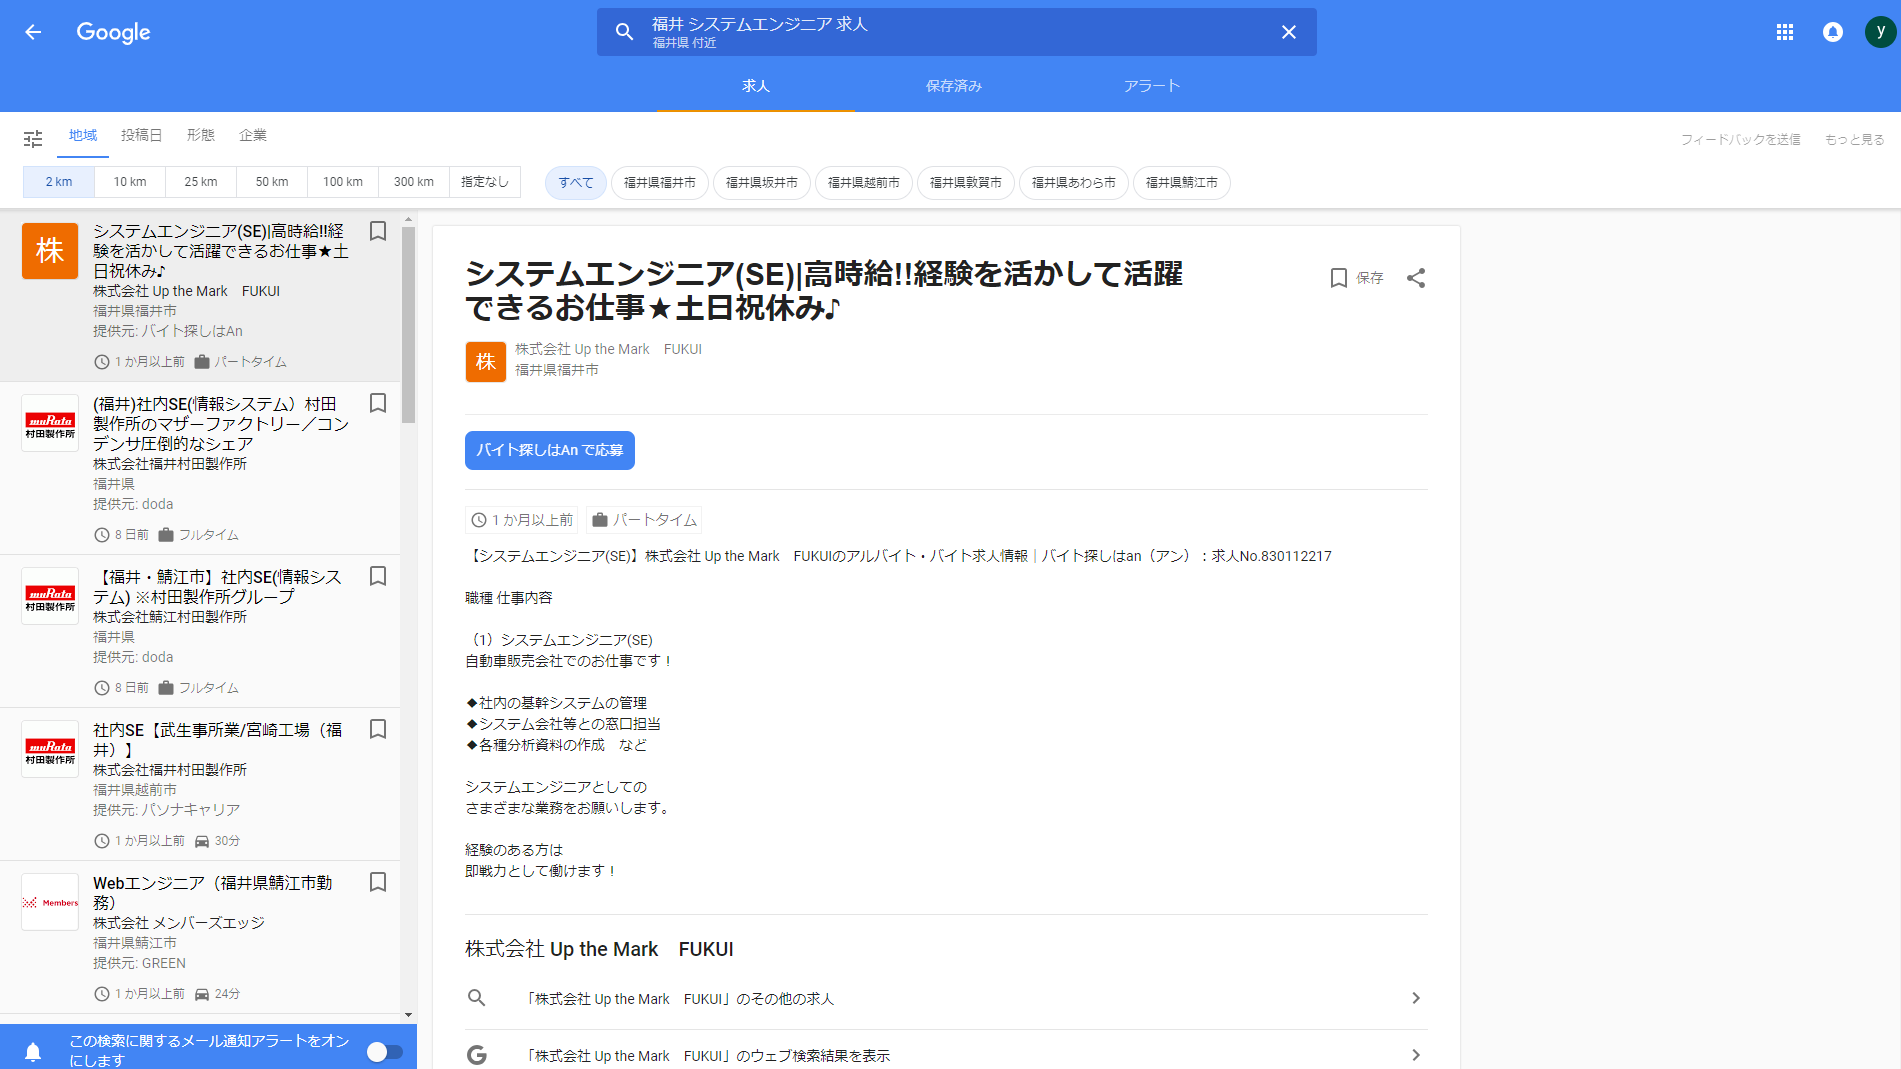This screenshot has height=1069, width=1901.
Task: Open the filter sliders icon
Action: coord(33,138)
